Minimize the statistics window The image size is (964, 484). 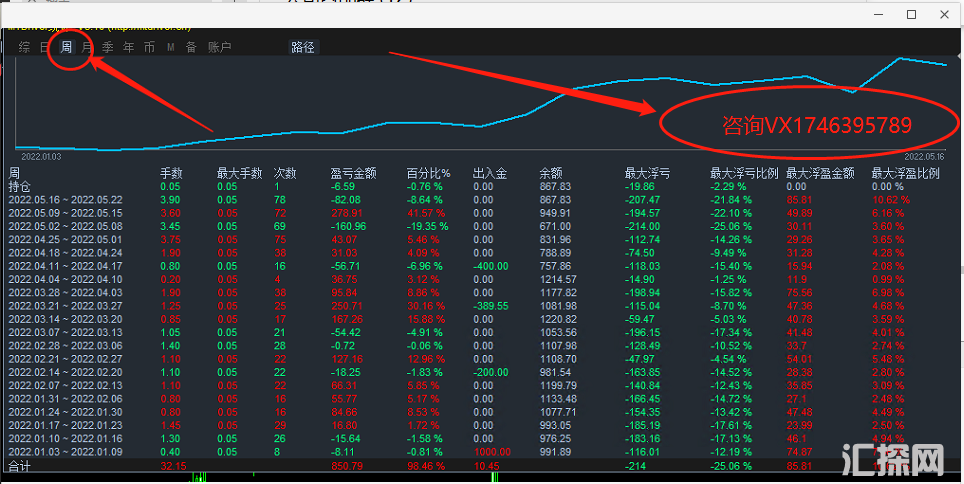[877, 14]
